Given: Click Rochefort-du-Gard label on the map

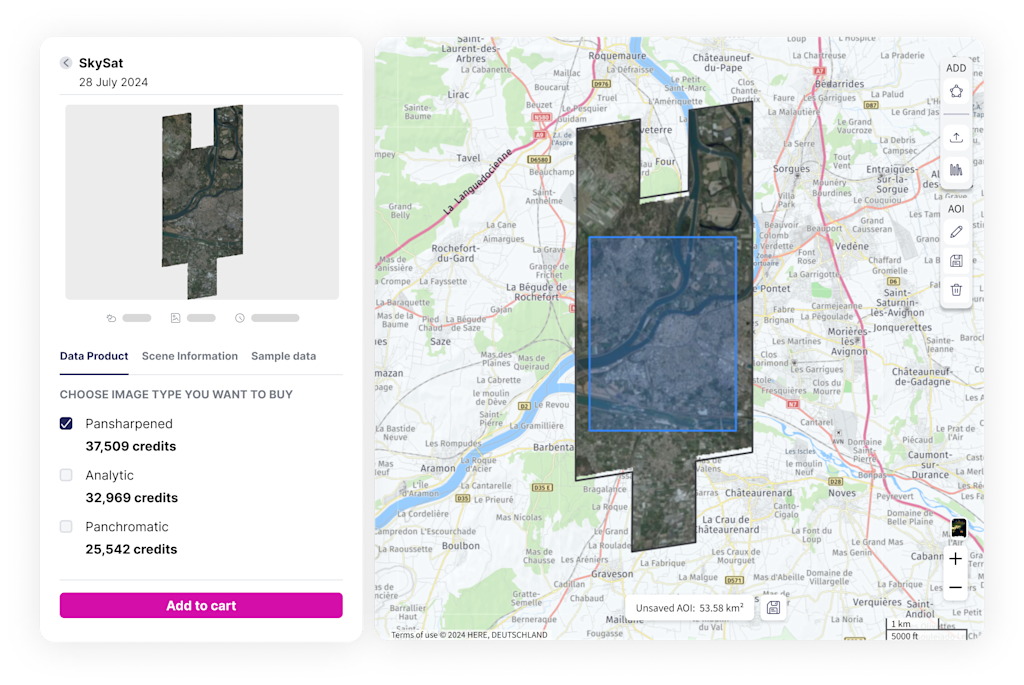Looking at the screenshot, I should tap(455, 253).
